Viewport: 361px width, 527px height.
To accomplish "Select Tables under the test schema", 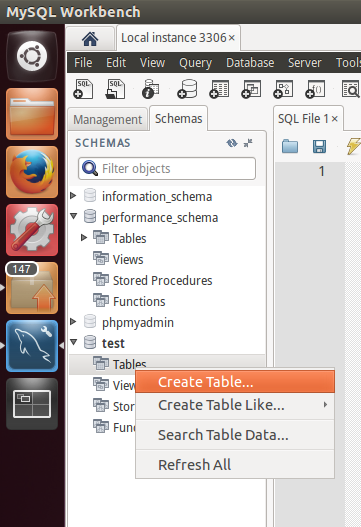I will point(129,364).
